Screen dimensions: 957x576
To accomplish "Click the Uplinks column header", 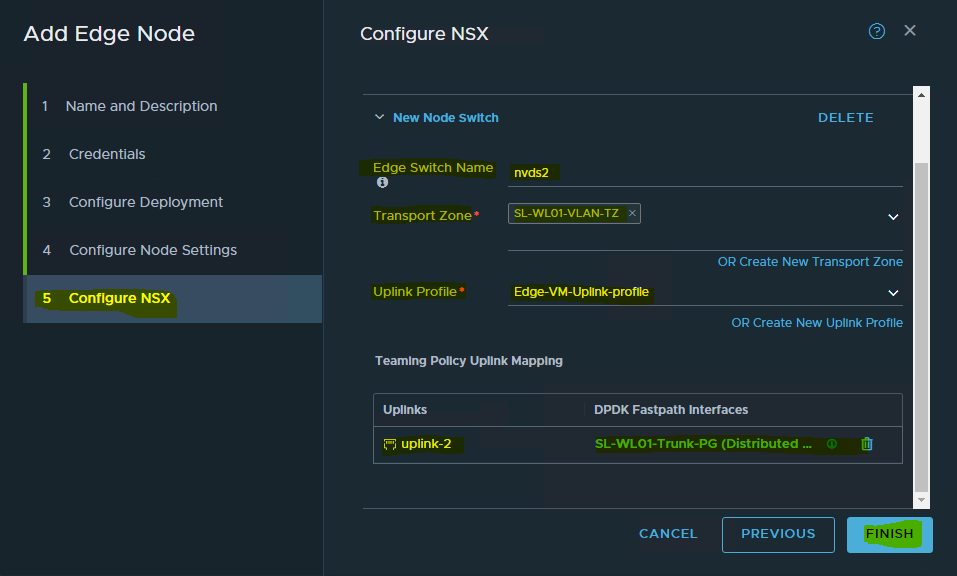I will click(x=405, y=409).
